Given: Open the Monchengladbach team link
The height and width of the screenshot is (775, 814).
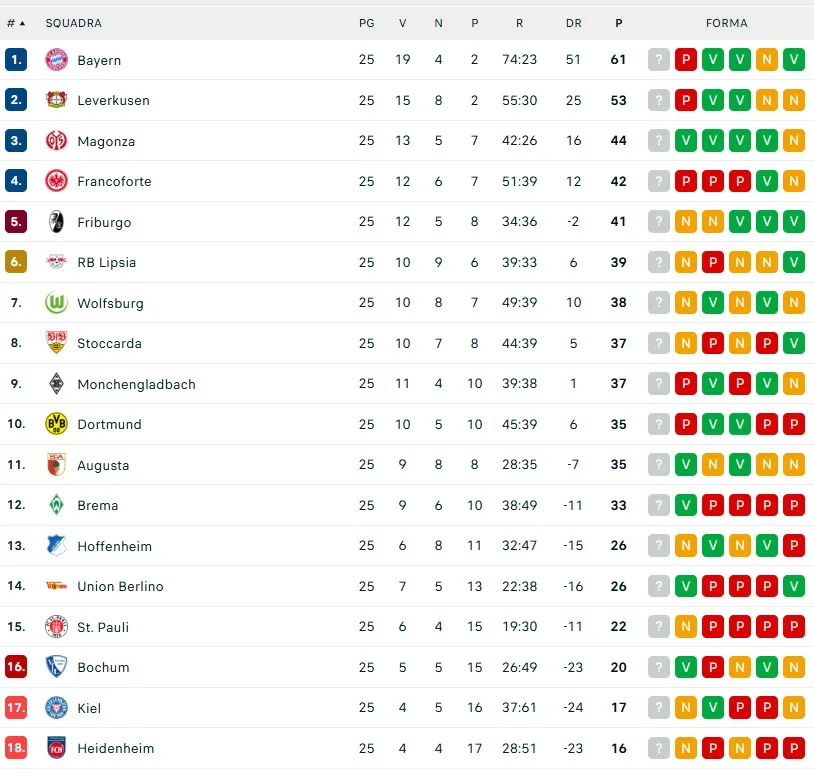Looking at the screenshot, I should click(136, 384).
